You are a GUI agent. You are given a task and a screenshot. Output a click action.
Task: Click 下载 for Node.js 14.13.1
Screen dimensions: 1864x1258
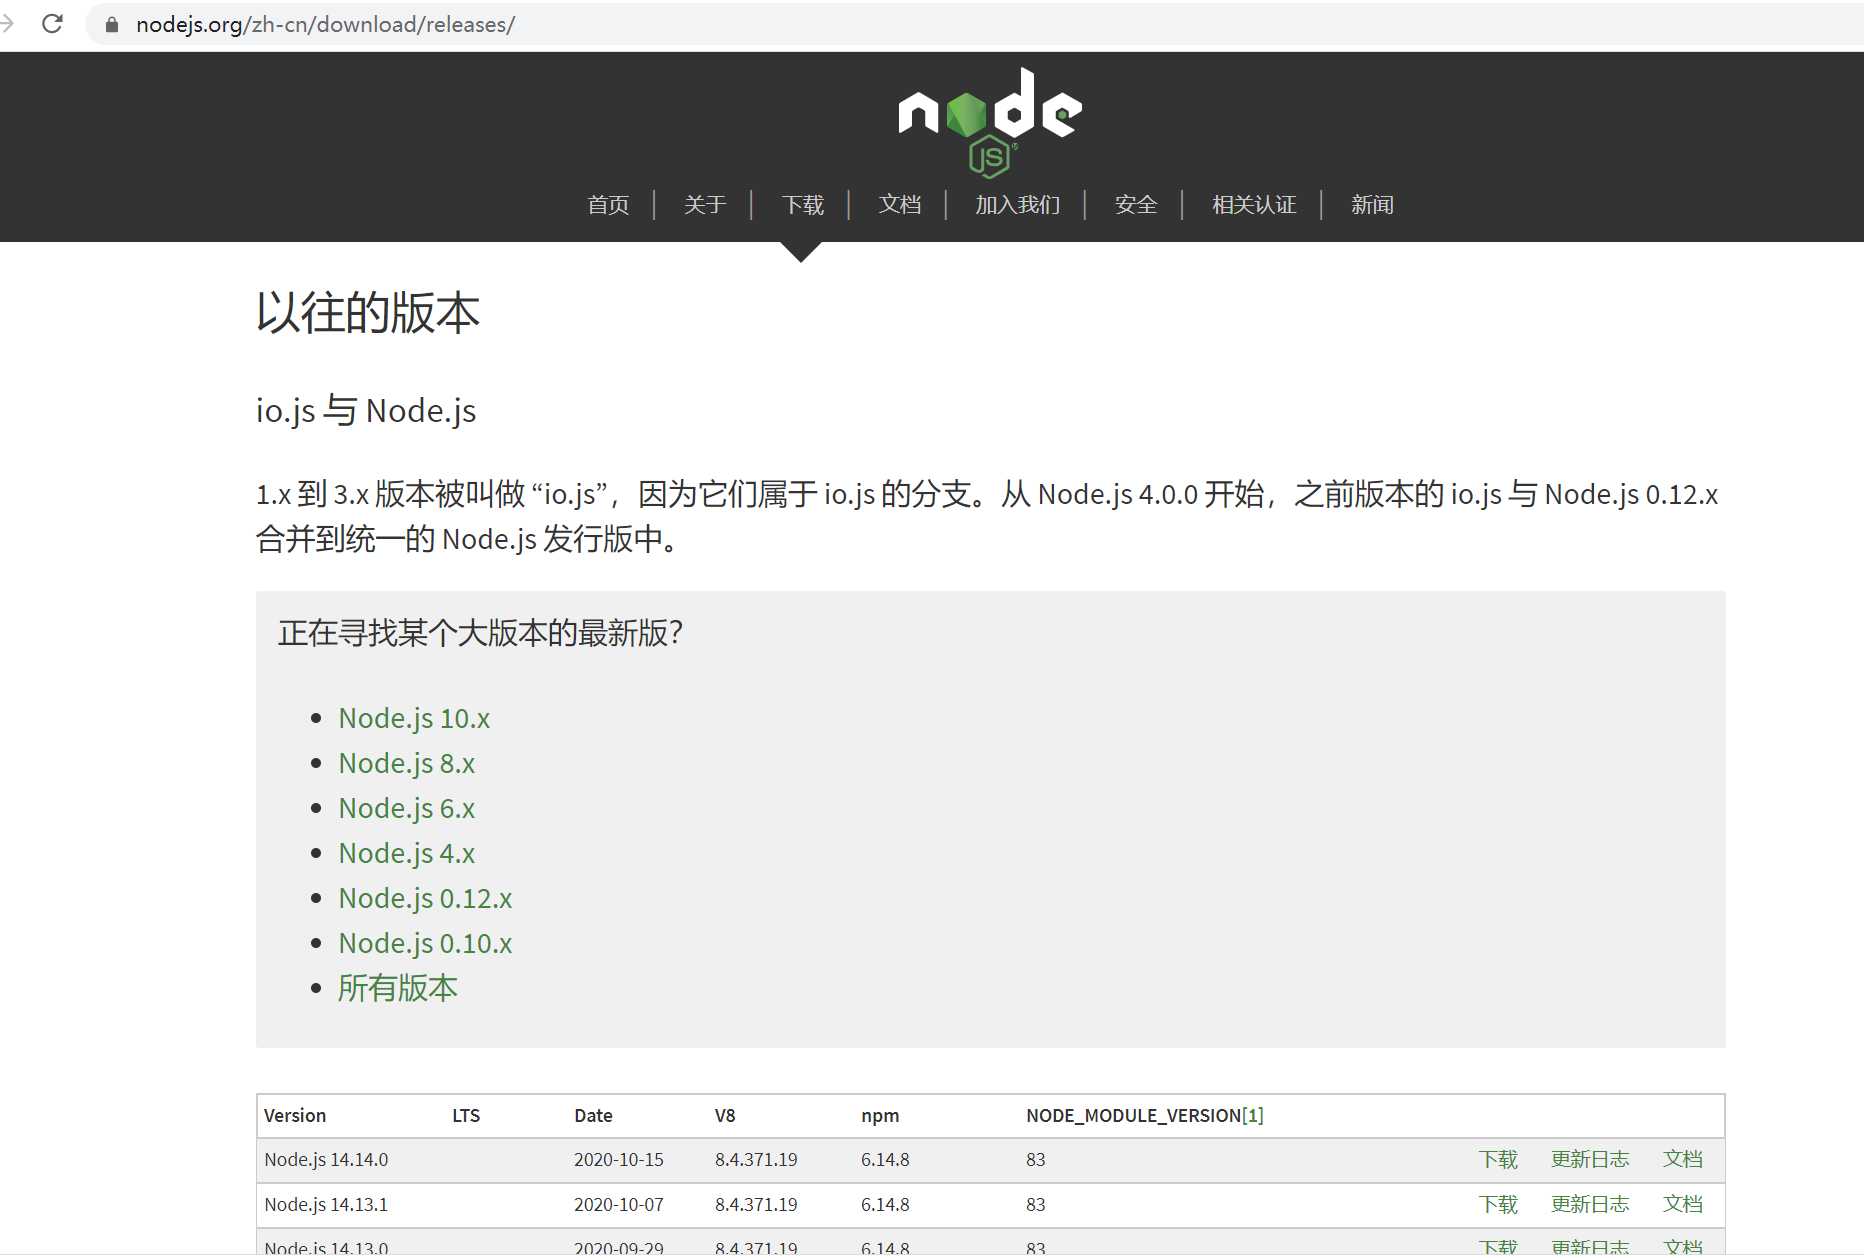(1498, 1204)
